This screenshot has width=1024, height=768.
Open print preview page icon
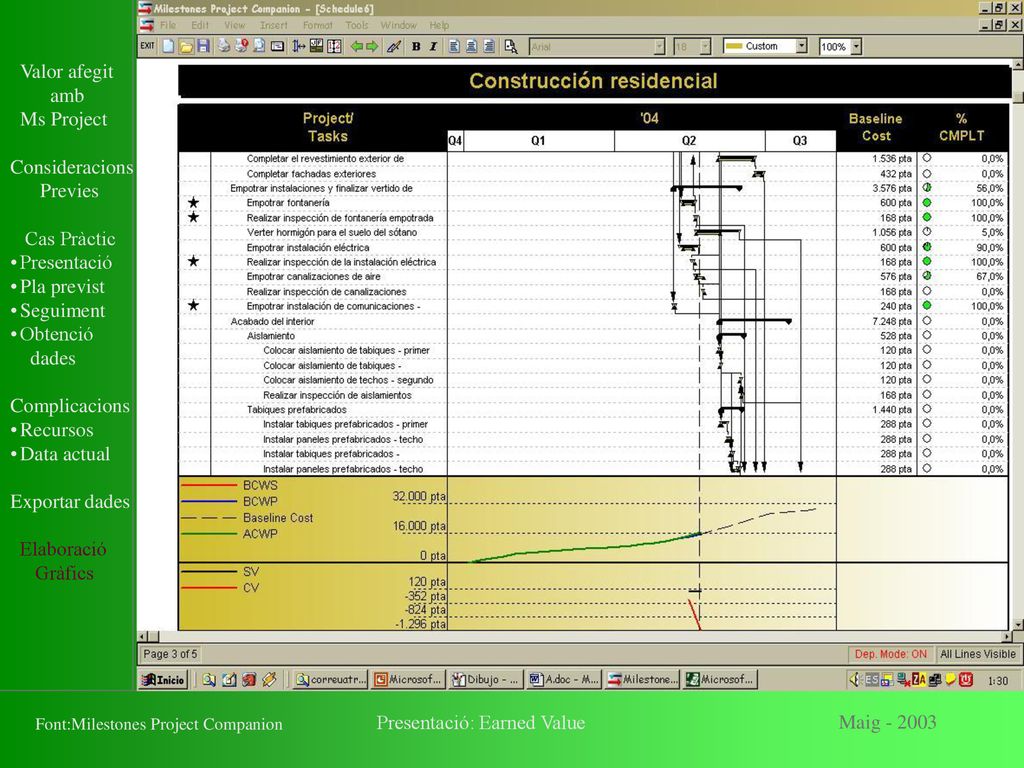pos(259,46)
